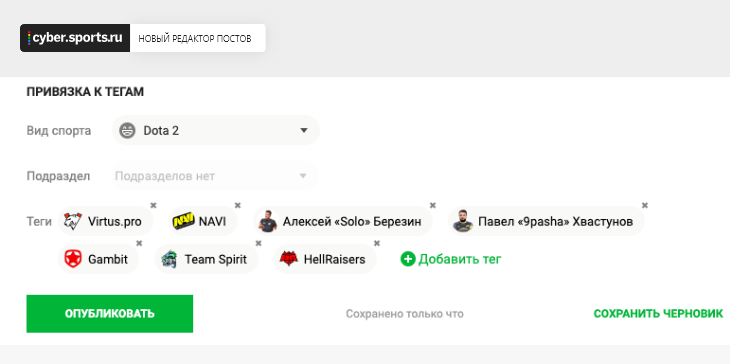Click the Virtus.pro bear logo icon

[x=72, y=221]
